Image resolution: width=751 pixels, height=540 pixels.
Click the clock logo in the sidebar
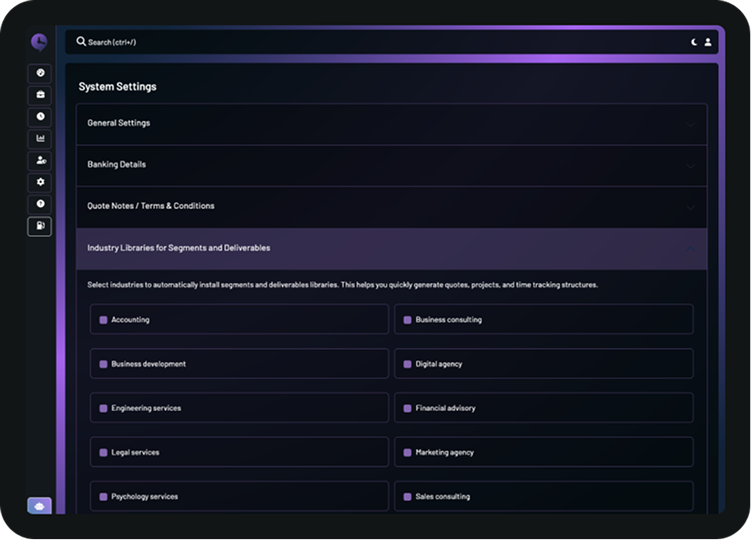point(39,42)
